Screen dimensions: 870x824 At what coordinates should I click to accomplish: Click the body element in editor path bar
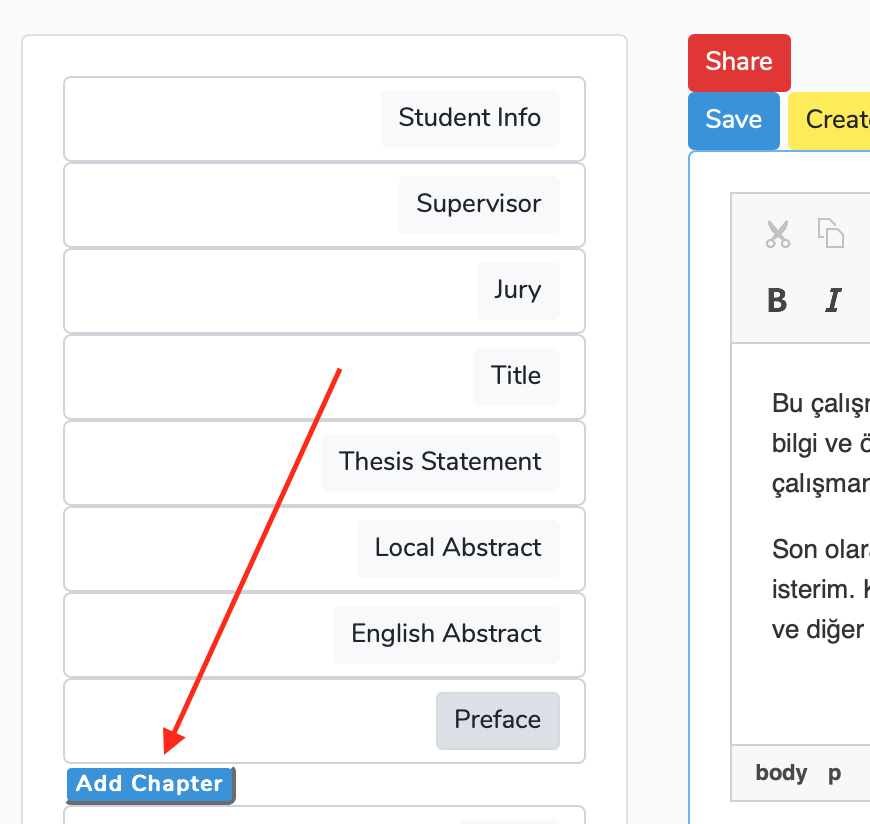point(781,773)
